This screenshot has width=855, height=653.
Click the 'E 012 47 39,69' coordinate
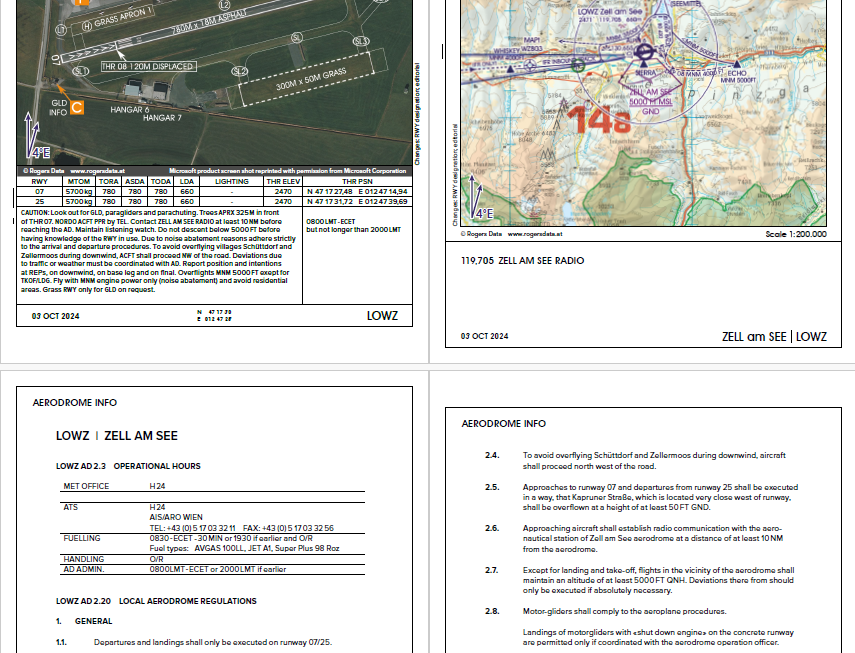[383, 202]
